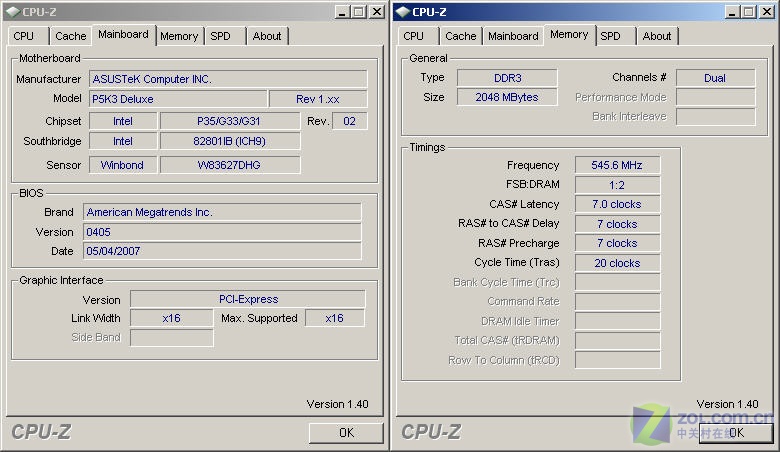Minimize the right CPU-Z window
Image resolution: width=780 pixels, height=452 pixels.
732,12
